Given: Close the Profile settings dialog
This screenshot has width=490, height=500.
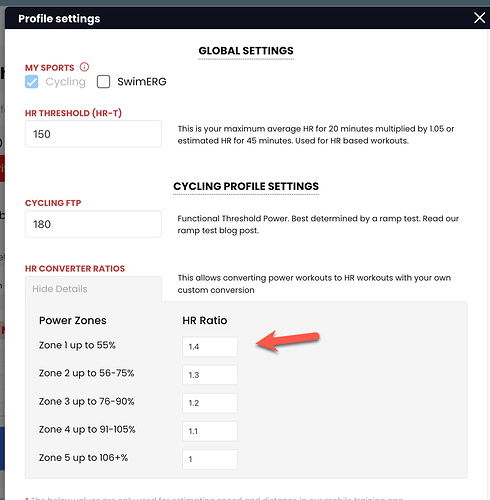Looking at the screenshot, I should [479, 18].
